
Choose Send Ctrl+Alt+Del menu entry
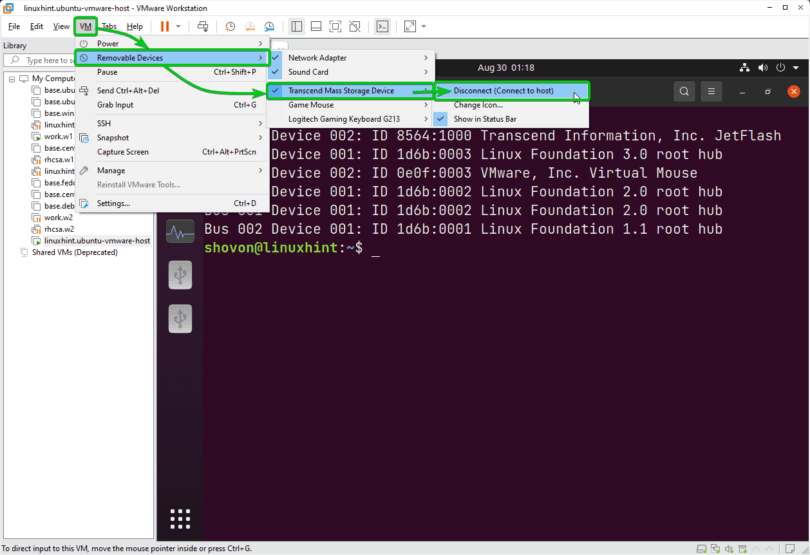click(172, 90)
